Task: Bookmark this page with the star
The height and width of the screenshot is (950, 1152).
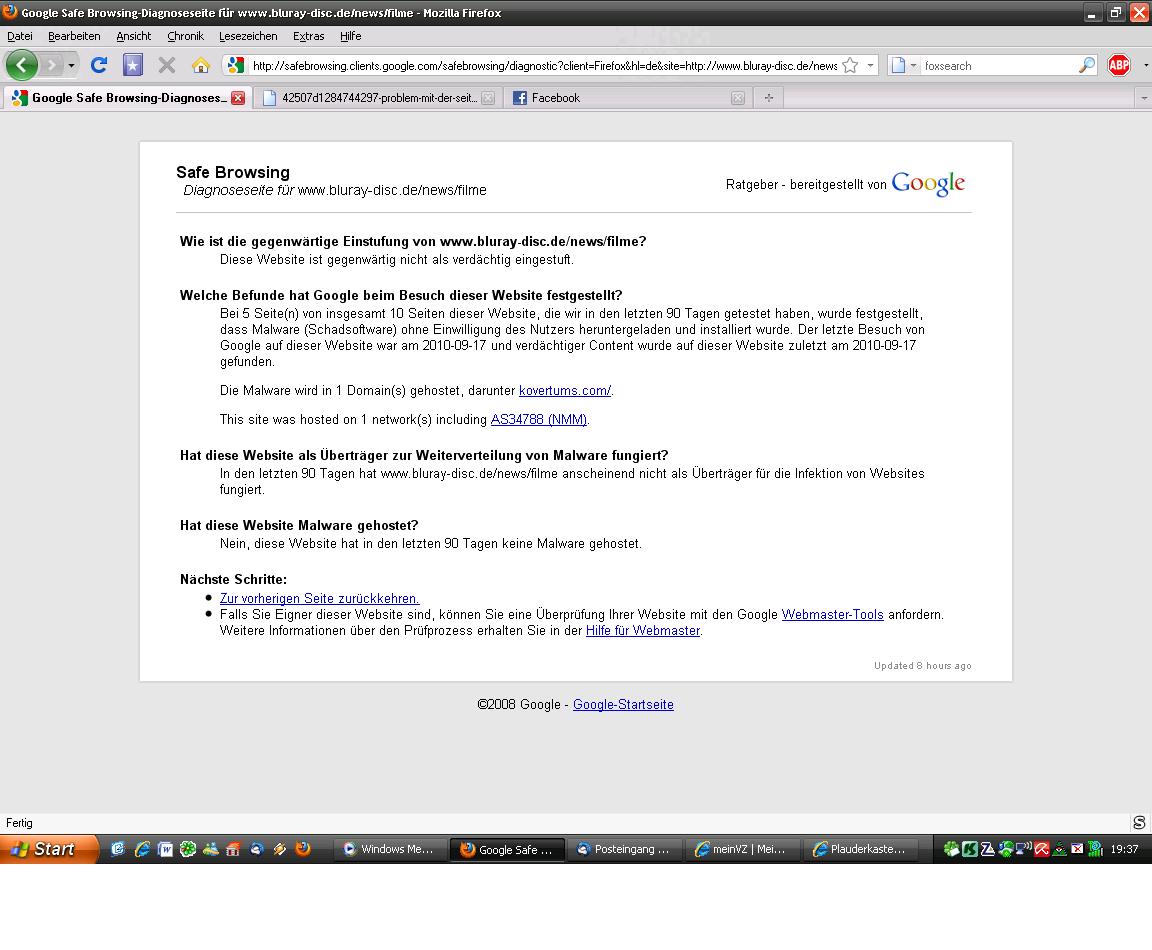Action: [x=850, y=65]
